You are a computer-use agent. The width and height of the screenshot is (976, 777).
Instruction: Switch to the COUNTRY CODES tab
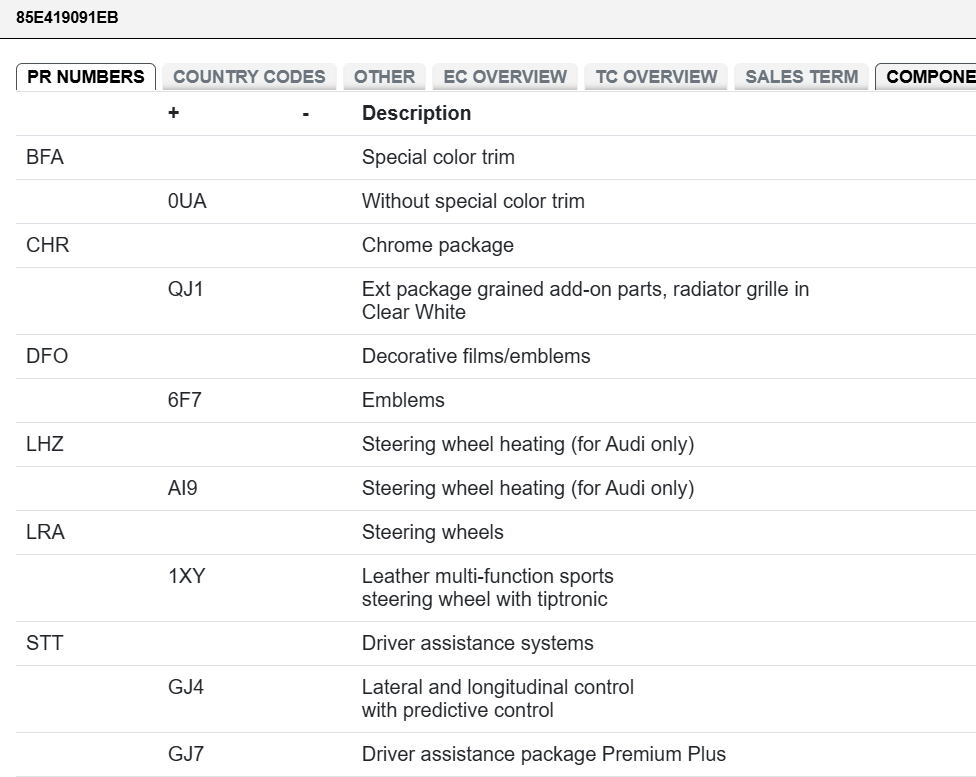(x=249, y=77)
